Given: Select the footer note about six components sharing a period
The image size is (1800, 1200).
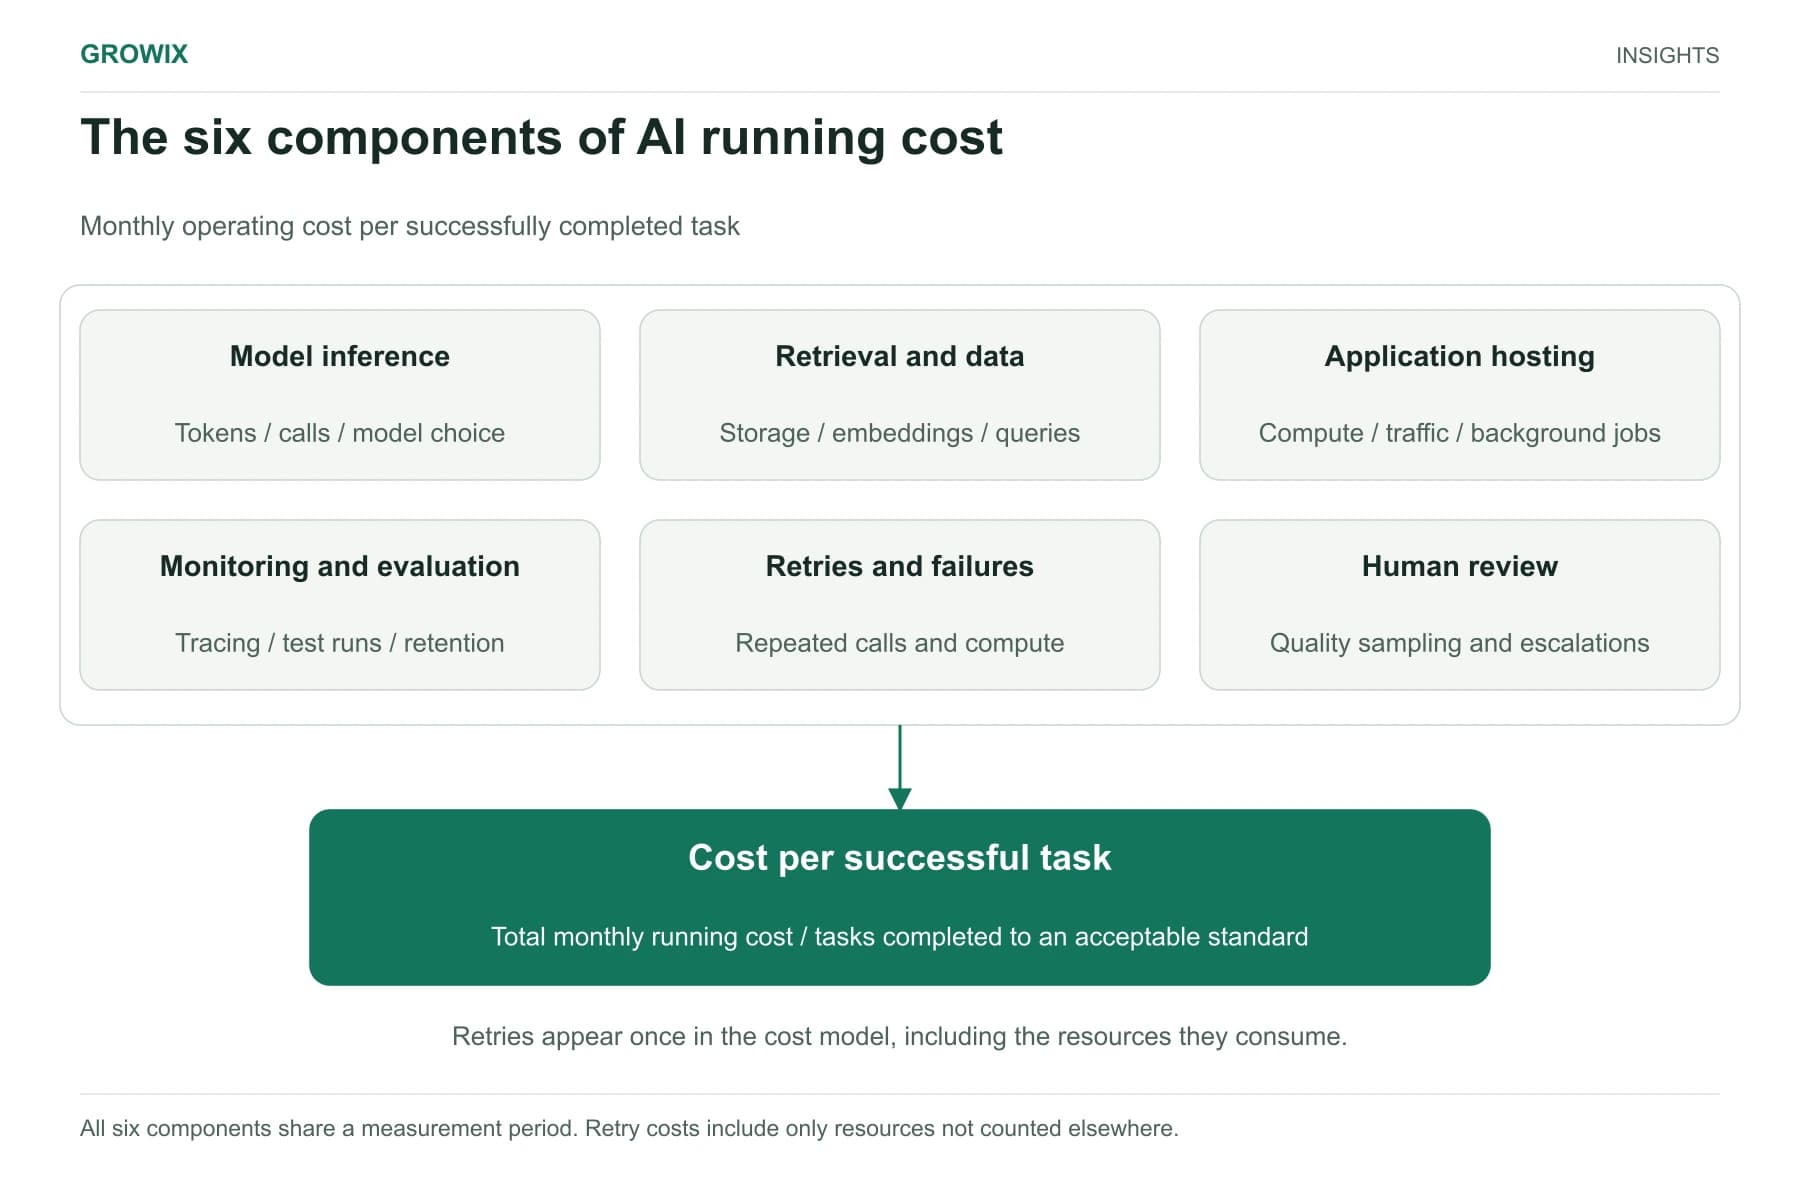Looking at the screenshot, I should pyautogui.click(x=630, y=1128).
